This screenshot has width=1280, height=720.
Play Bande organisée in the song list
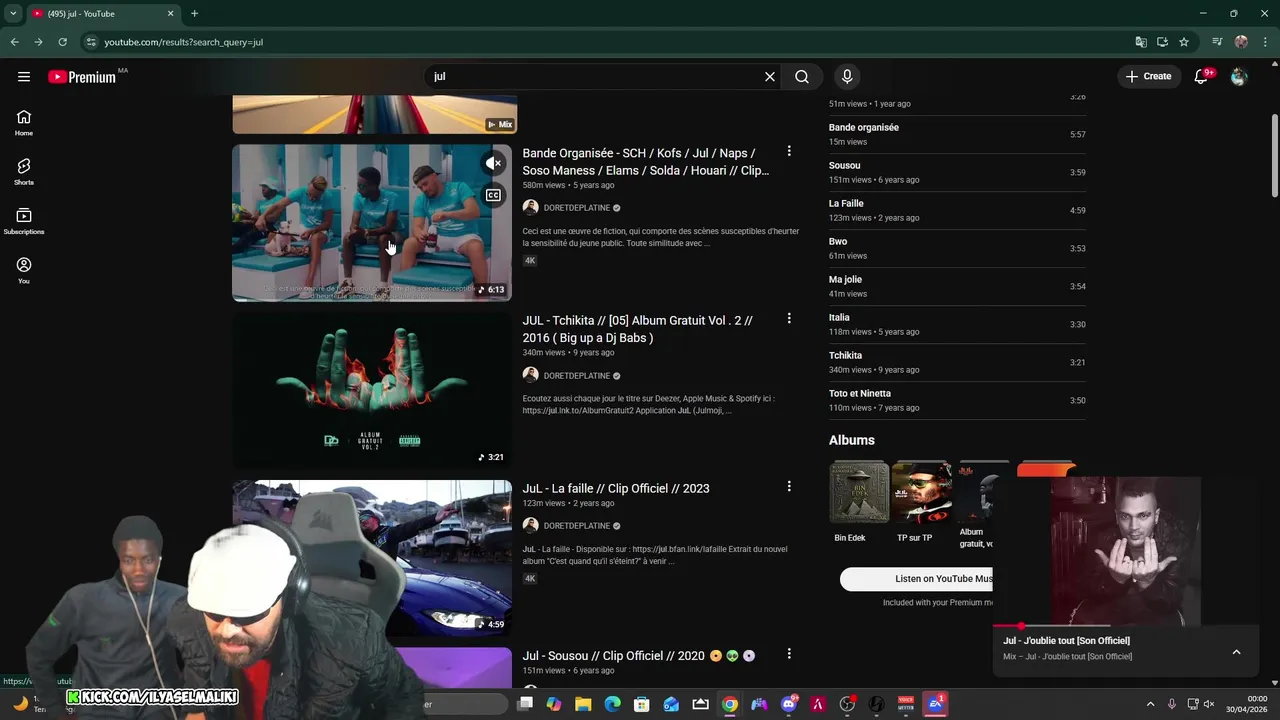point(957,134)
